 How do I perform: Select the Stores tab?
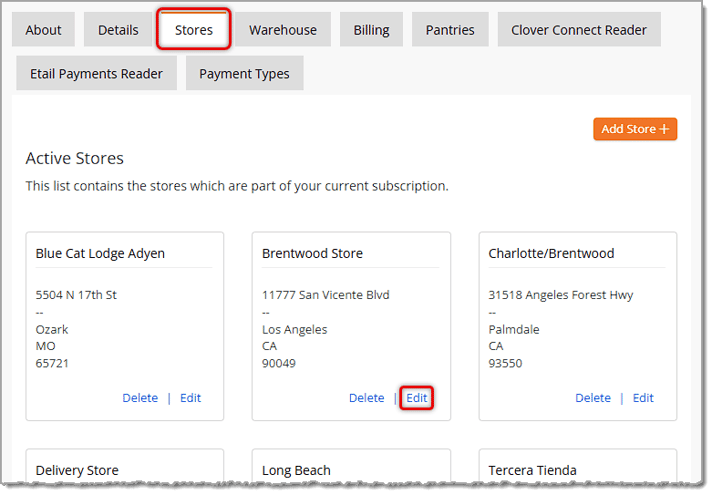point(194,30)
